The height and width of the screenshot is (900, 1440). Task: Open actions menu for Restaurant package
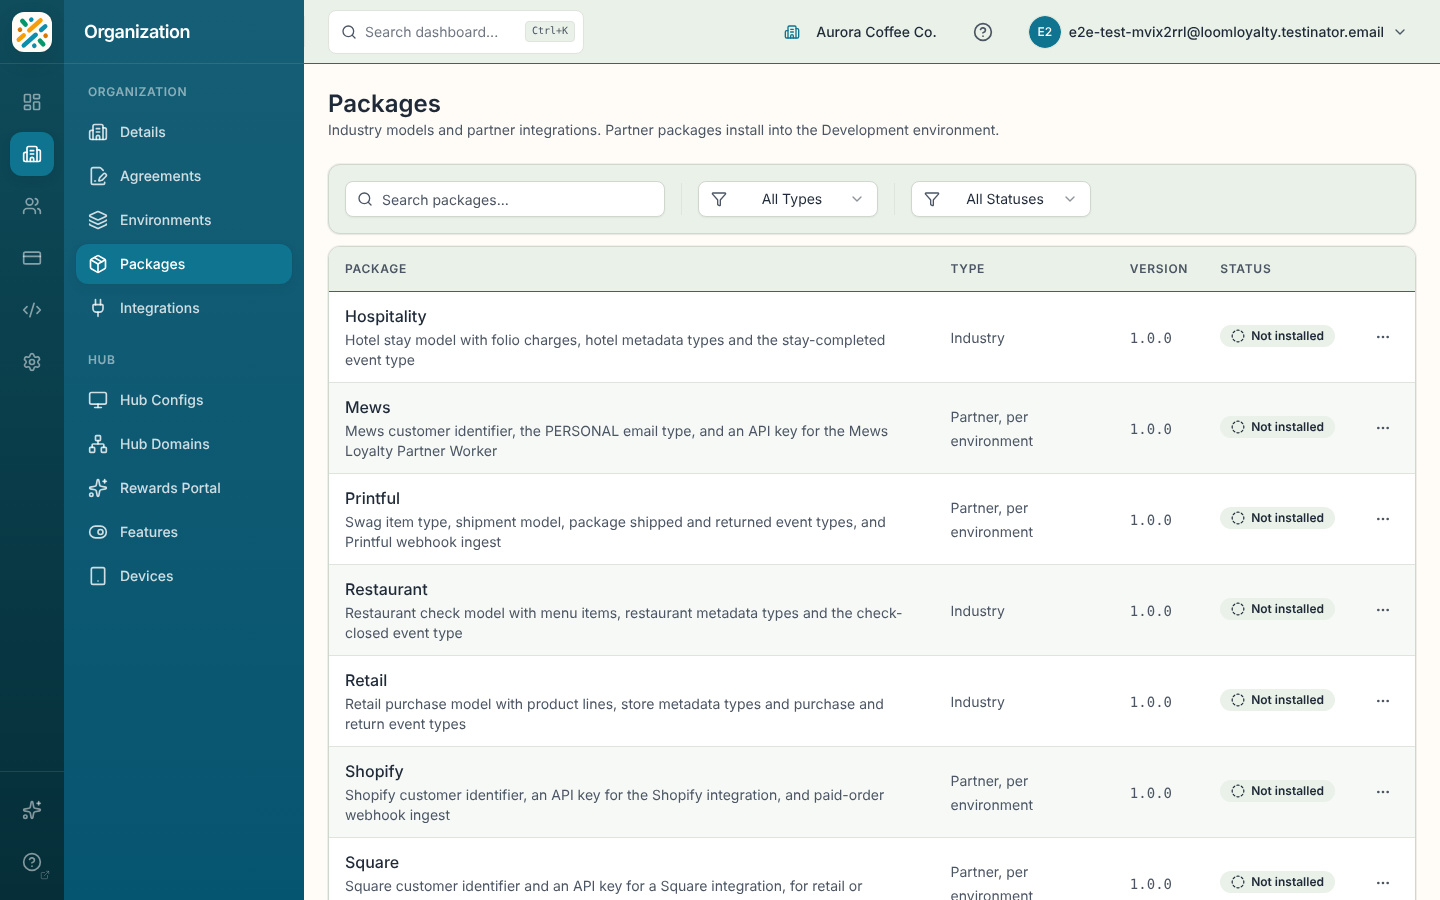click(1383, 610)
